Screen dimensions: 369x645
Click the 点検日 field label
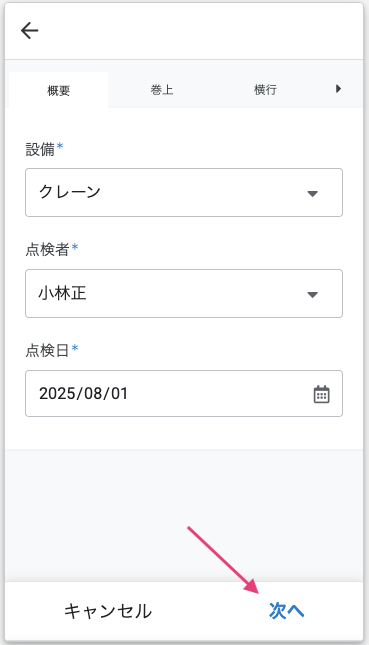47,350
